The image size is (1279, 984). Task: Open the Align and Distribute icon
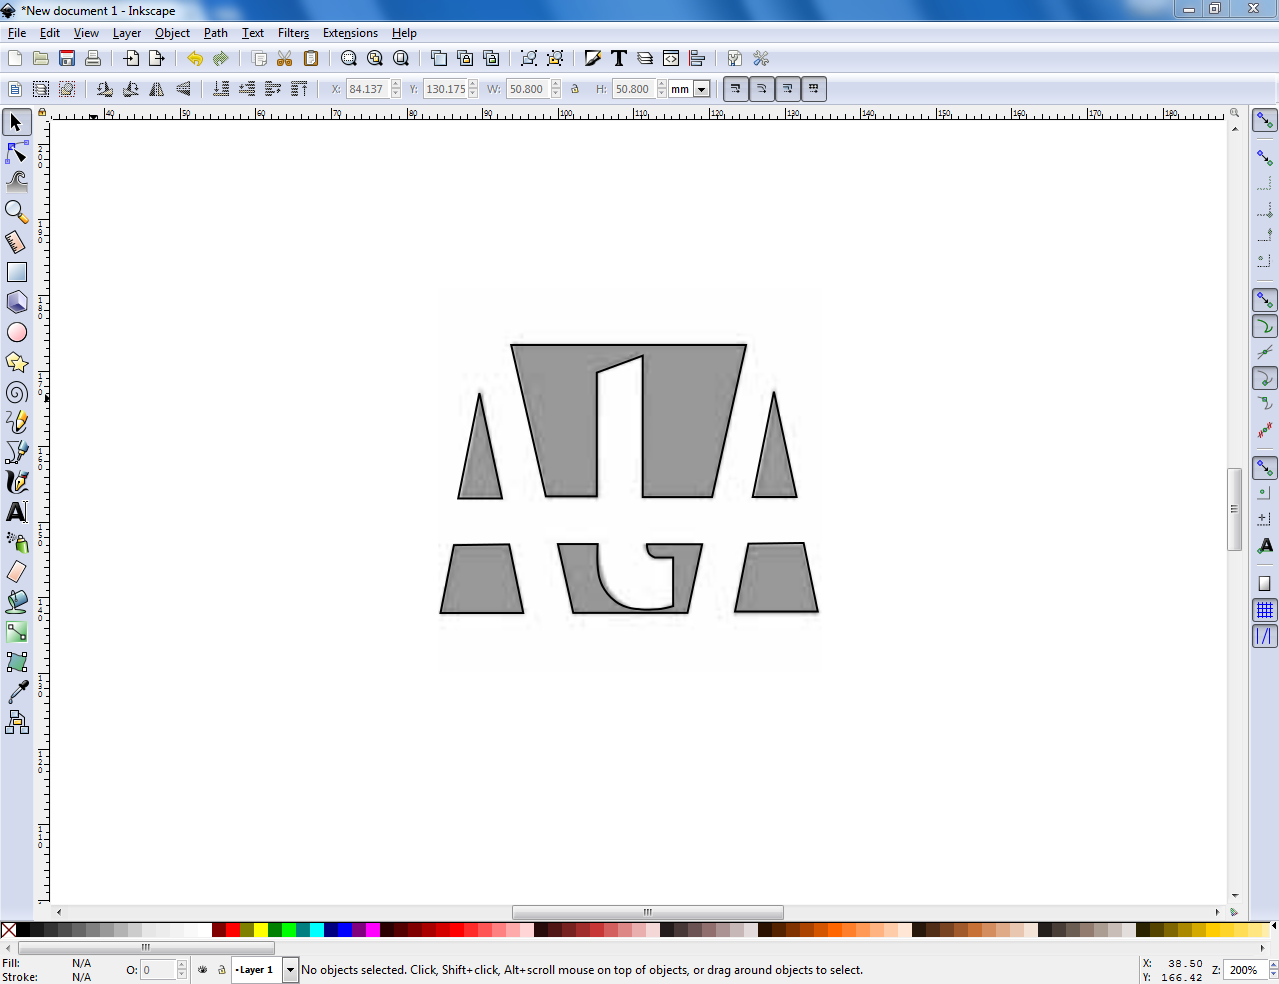[697, 58]
